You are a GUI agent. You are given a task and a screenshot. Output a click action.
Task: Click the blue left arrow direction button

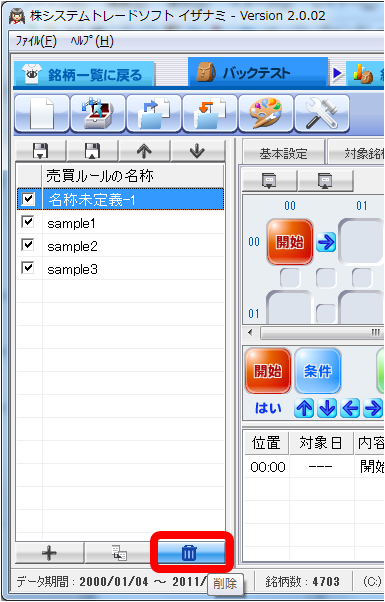350,408
